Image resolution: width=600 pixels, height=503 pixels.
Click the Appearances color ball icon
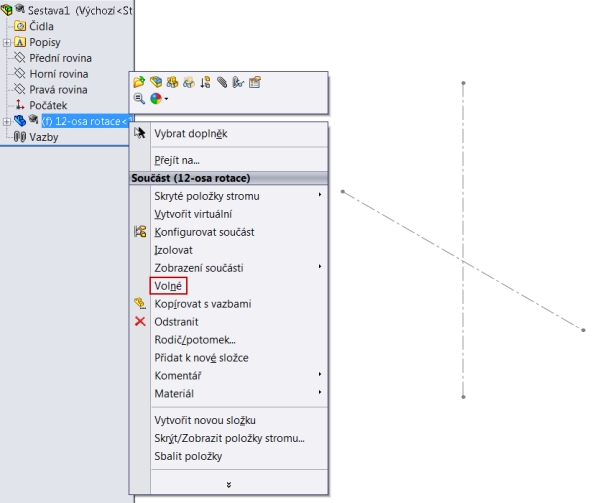156,99
